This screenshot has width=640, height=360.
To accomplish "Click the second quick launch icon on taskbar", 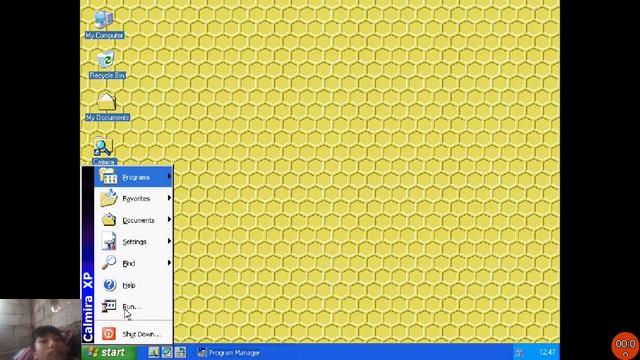I will coord(167,352).
